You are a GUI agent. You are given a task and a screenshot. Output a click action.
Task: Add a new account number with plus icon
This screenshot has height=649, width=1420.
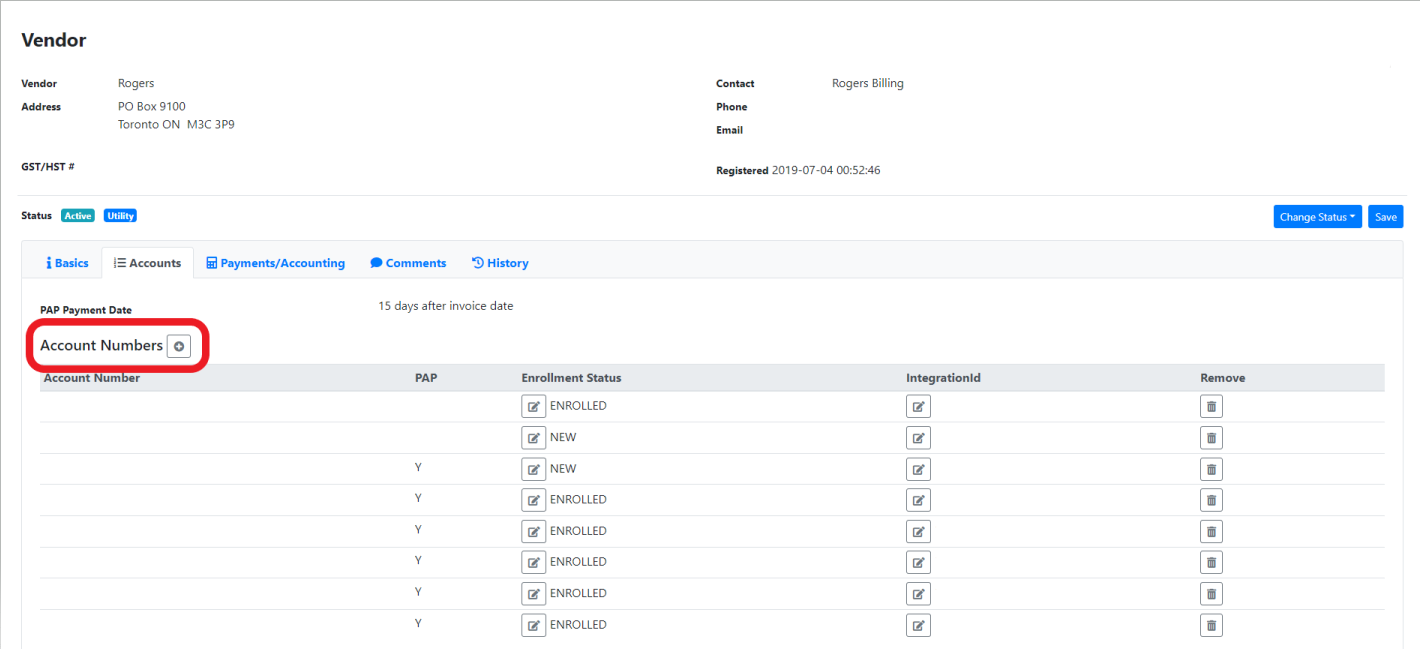pos(178,345)
